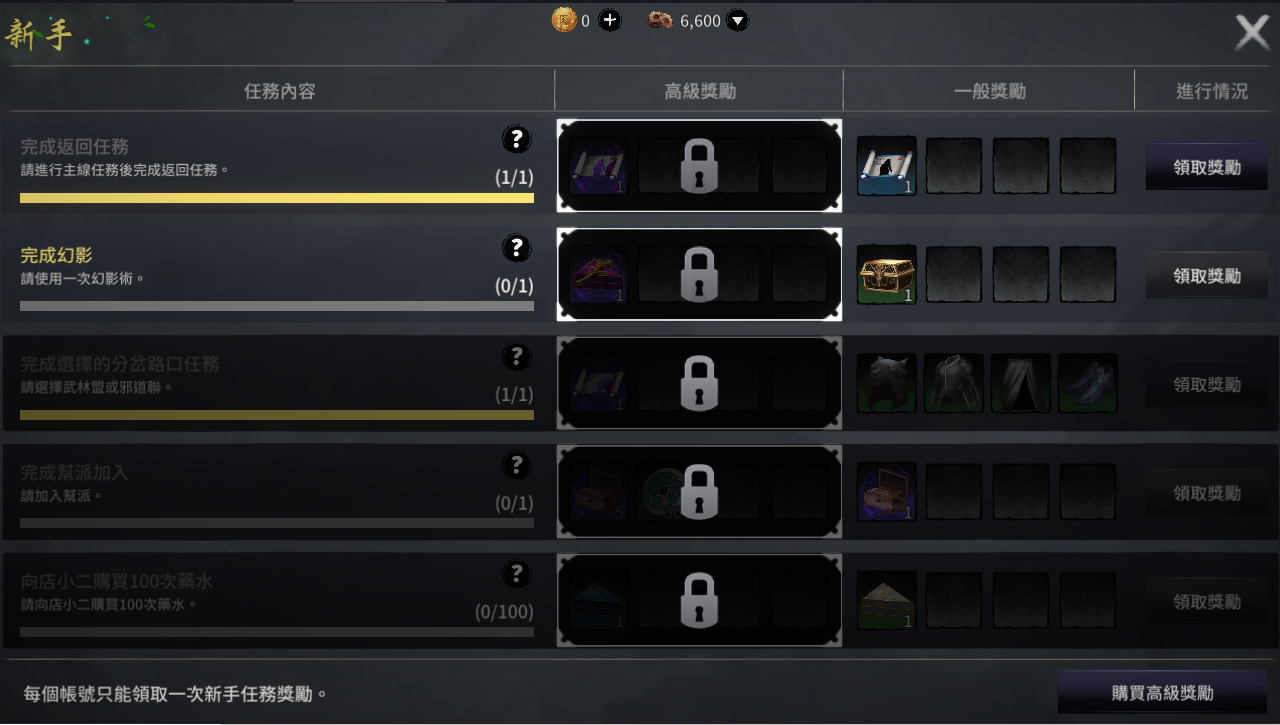Viewport: 1280px width, 725px height.
Task: Select the 一般獎勵 column header
Action: pos(990,91)
